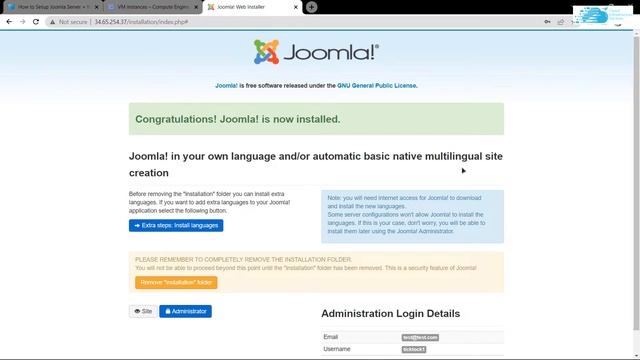Viewport: 640px width, 360px height.
Task: Open the saved password key icon
Action: 547,22
